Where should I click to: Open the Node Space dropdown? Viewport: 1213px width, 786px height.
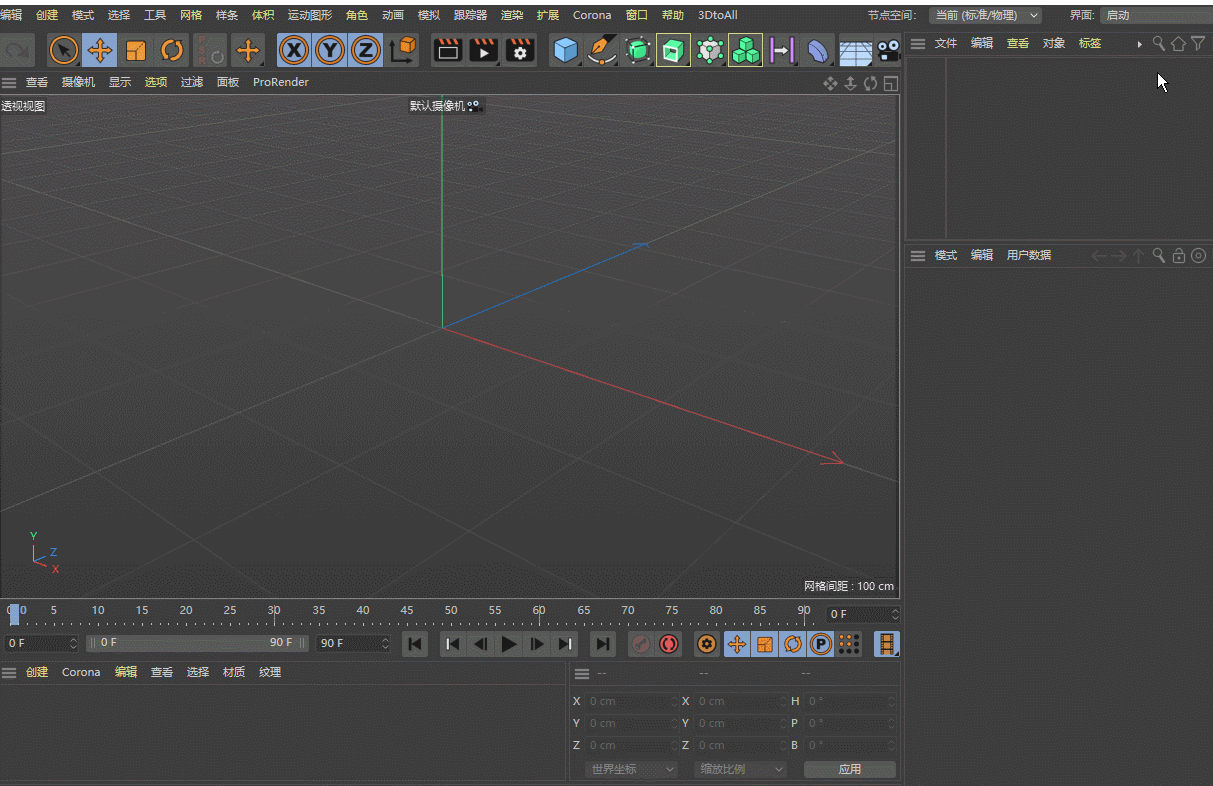click(985, 15)
